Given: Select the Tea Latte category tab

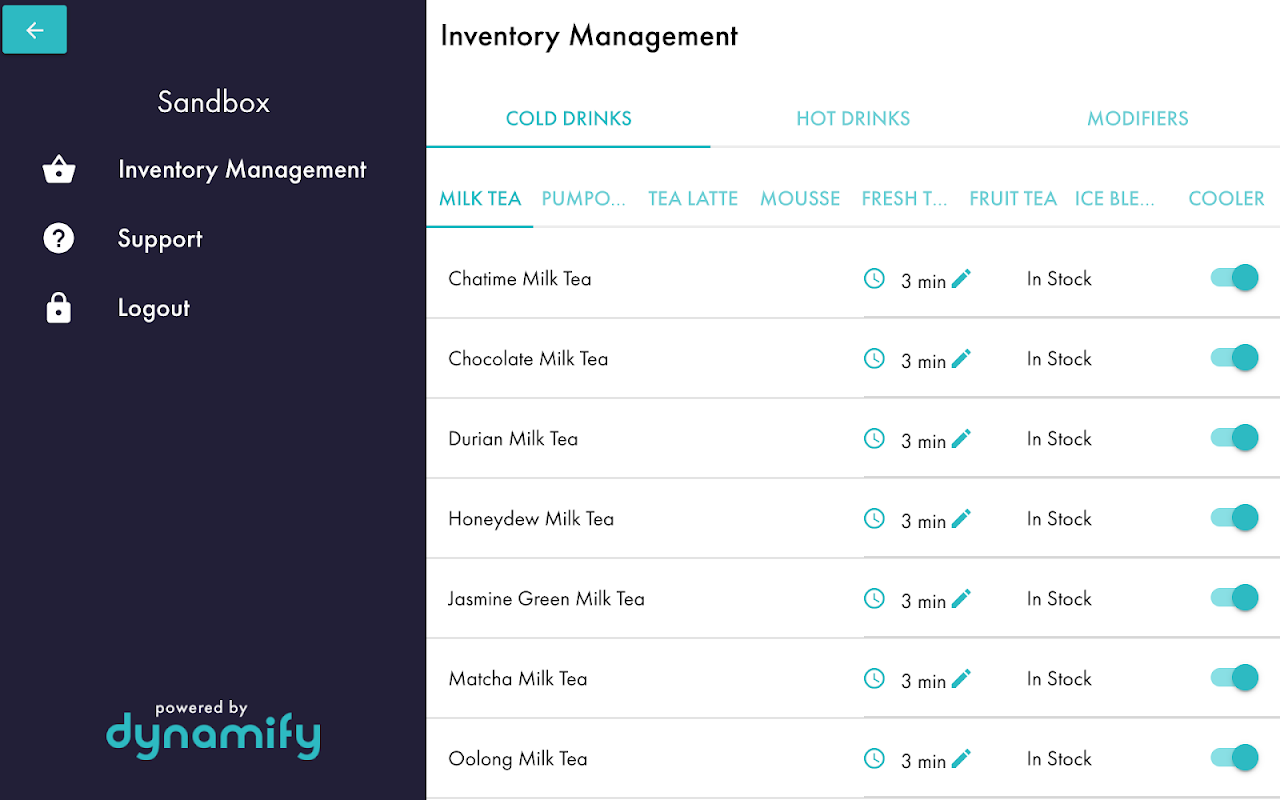Looking at the screenshot, I should (x=693, y=199).
